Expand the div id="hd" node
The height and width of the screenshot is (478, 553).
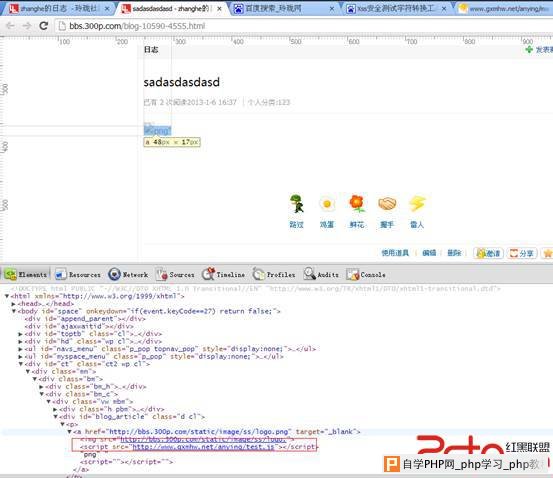point(20,341)
